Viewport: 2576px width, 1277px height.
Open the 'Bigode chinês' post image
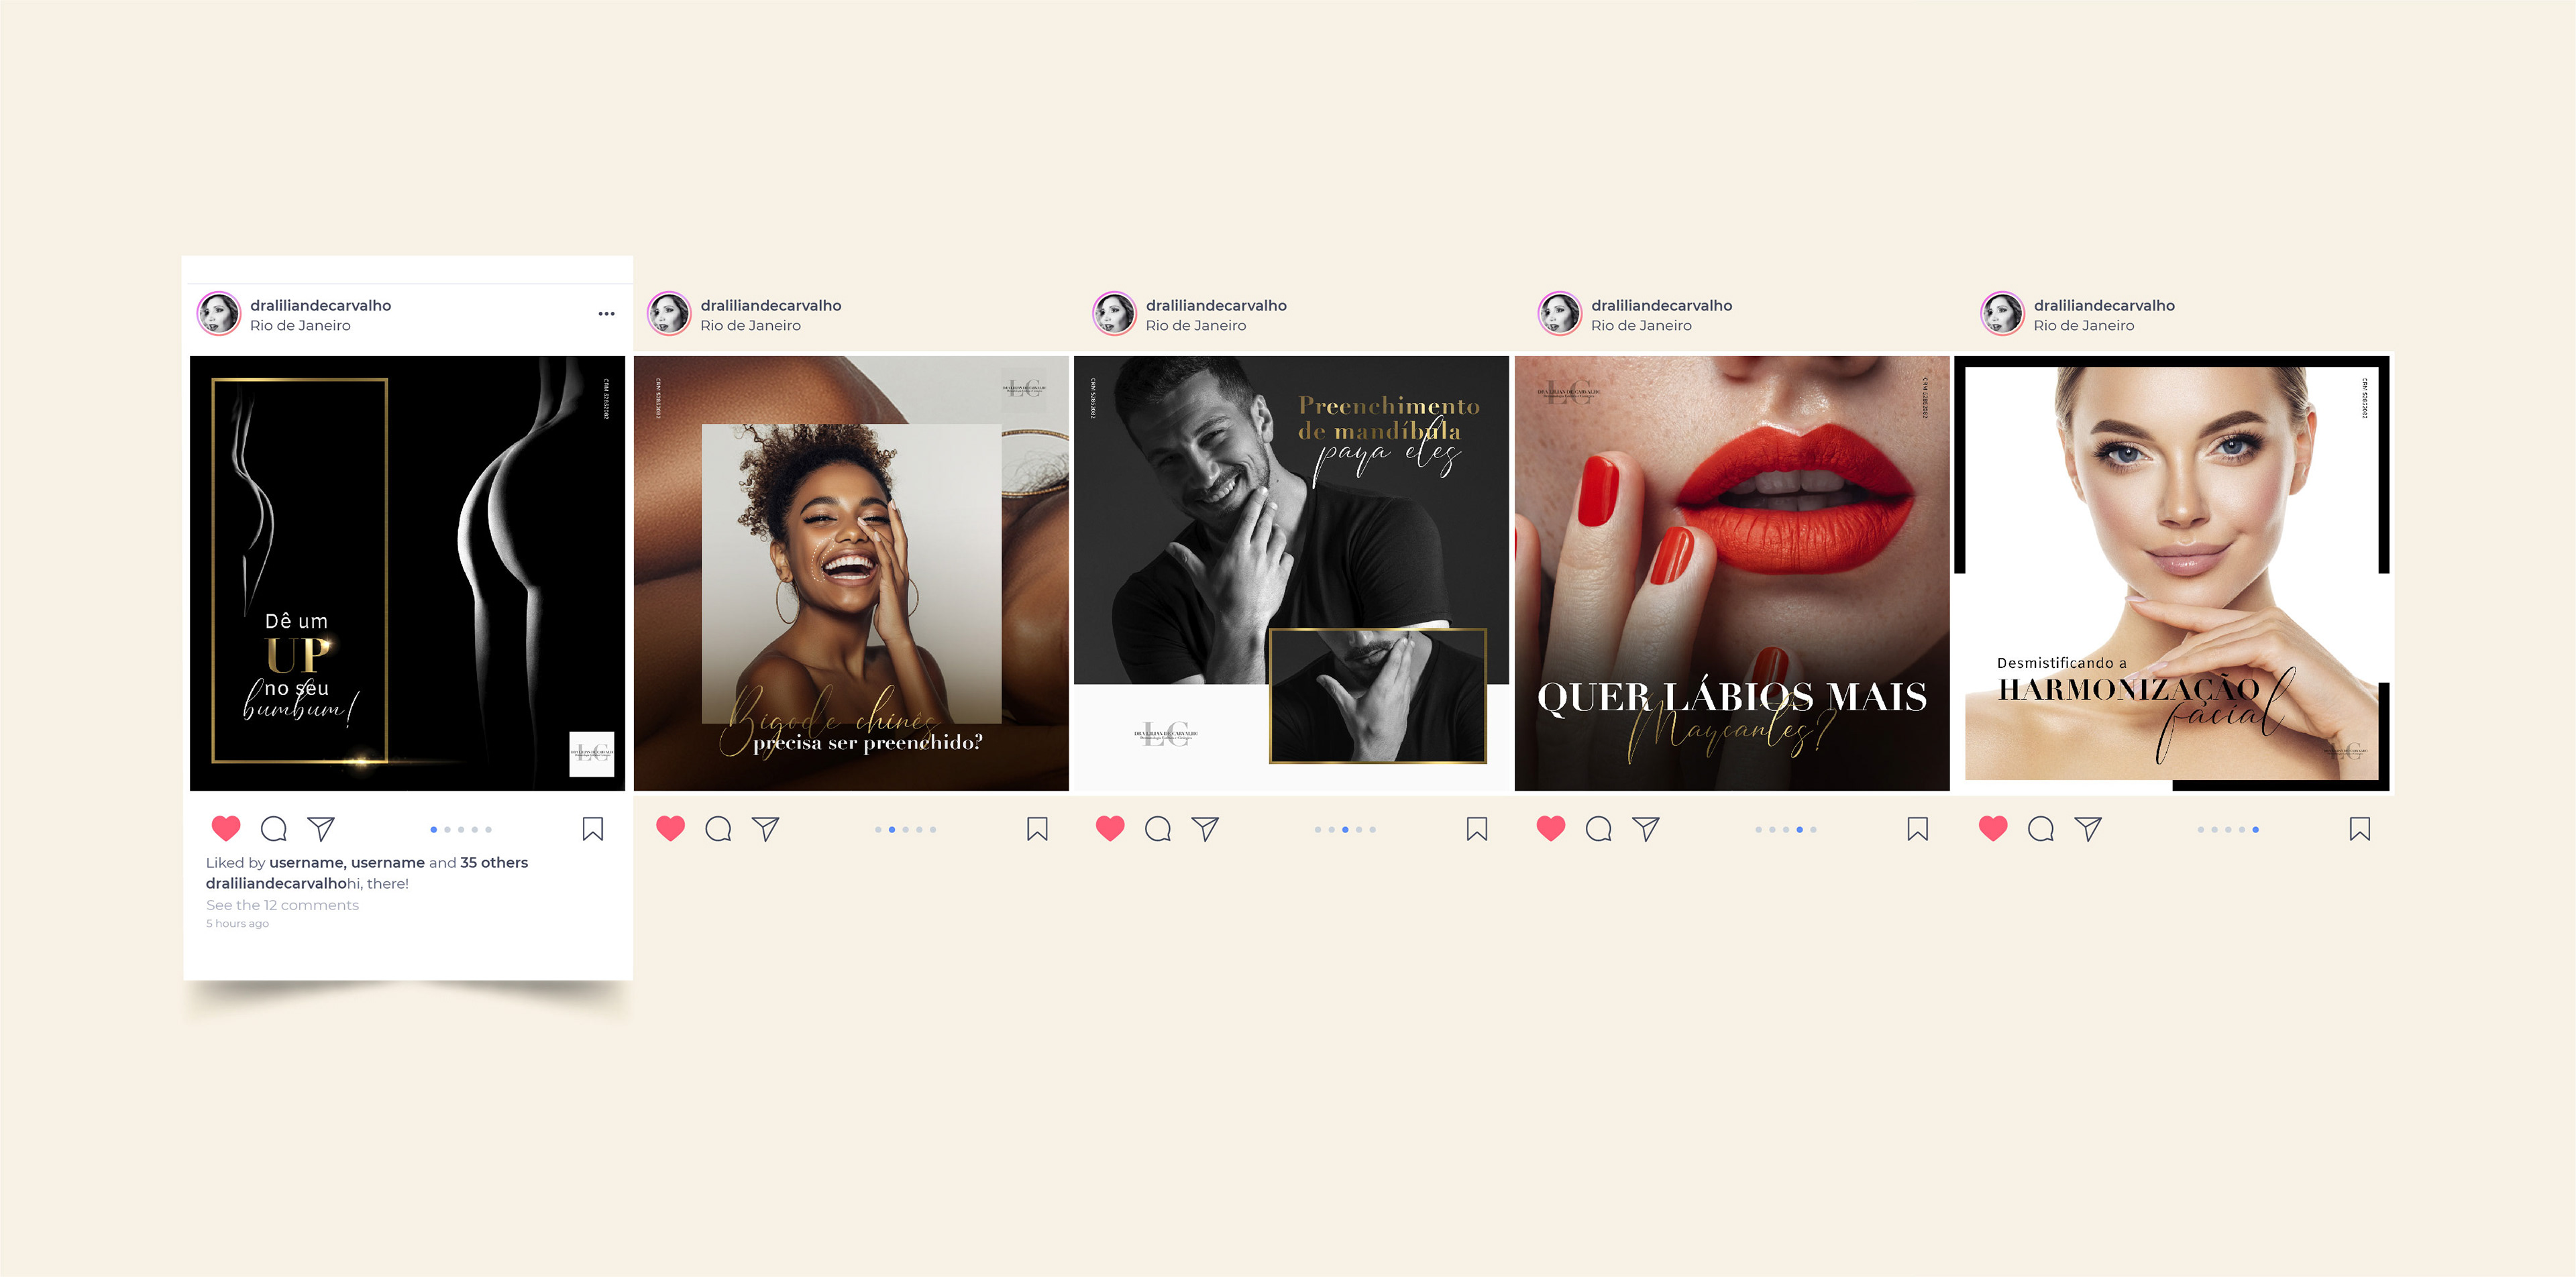click(x=851, y=573)
